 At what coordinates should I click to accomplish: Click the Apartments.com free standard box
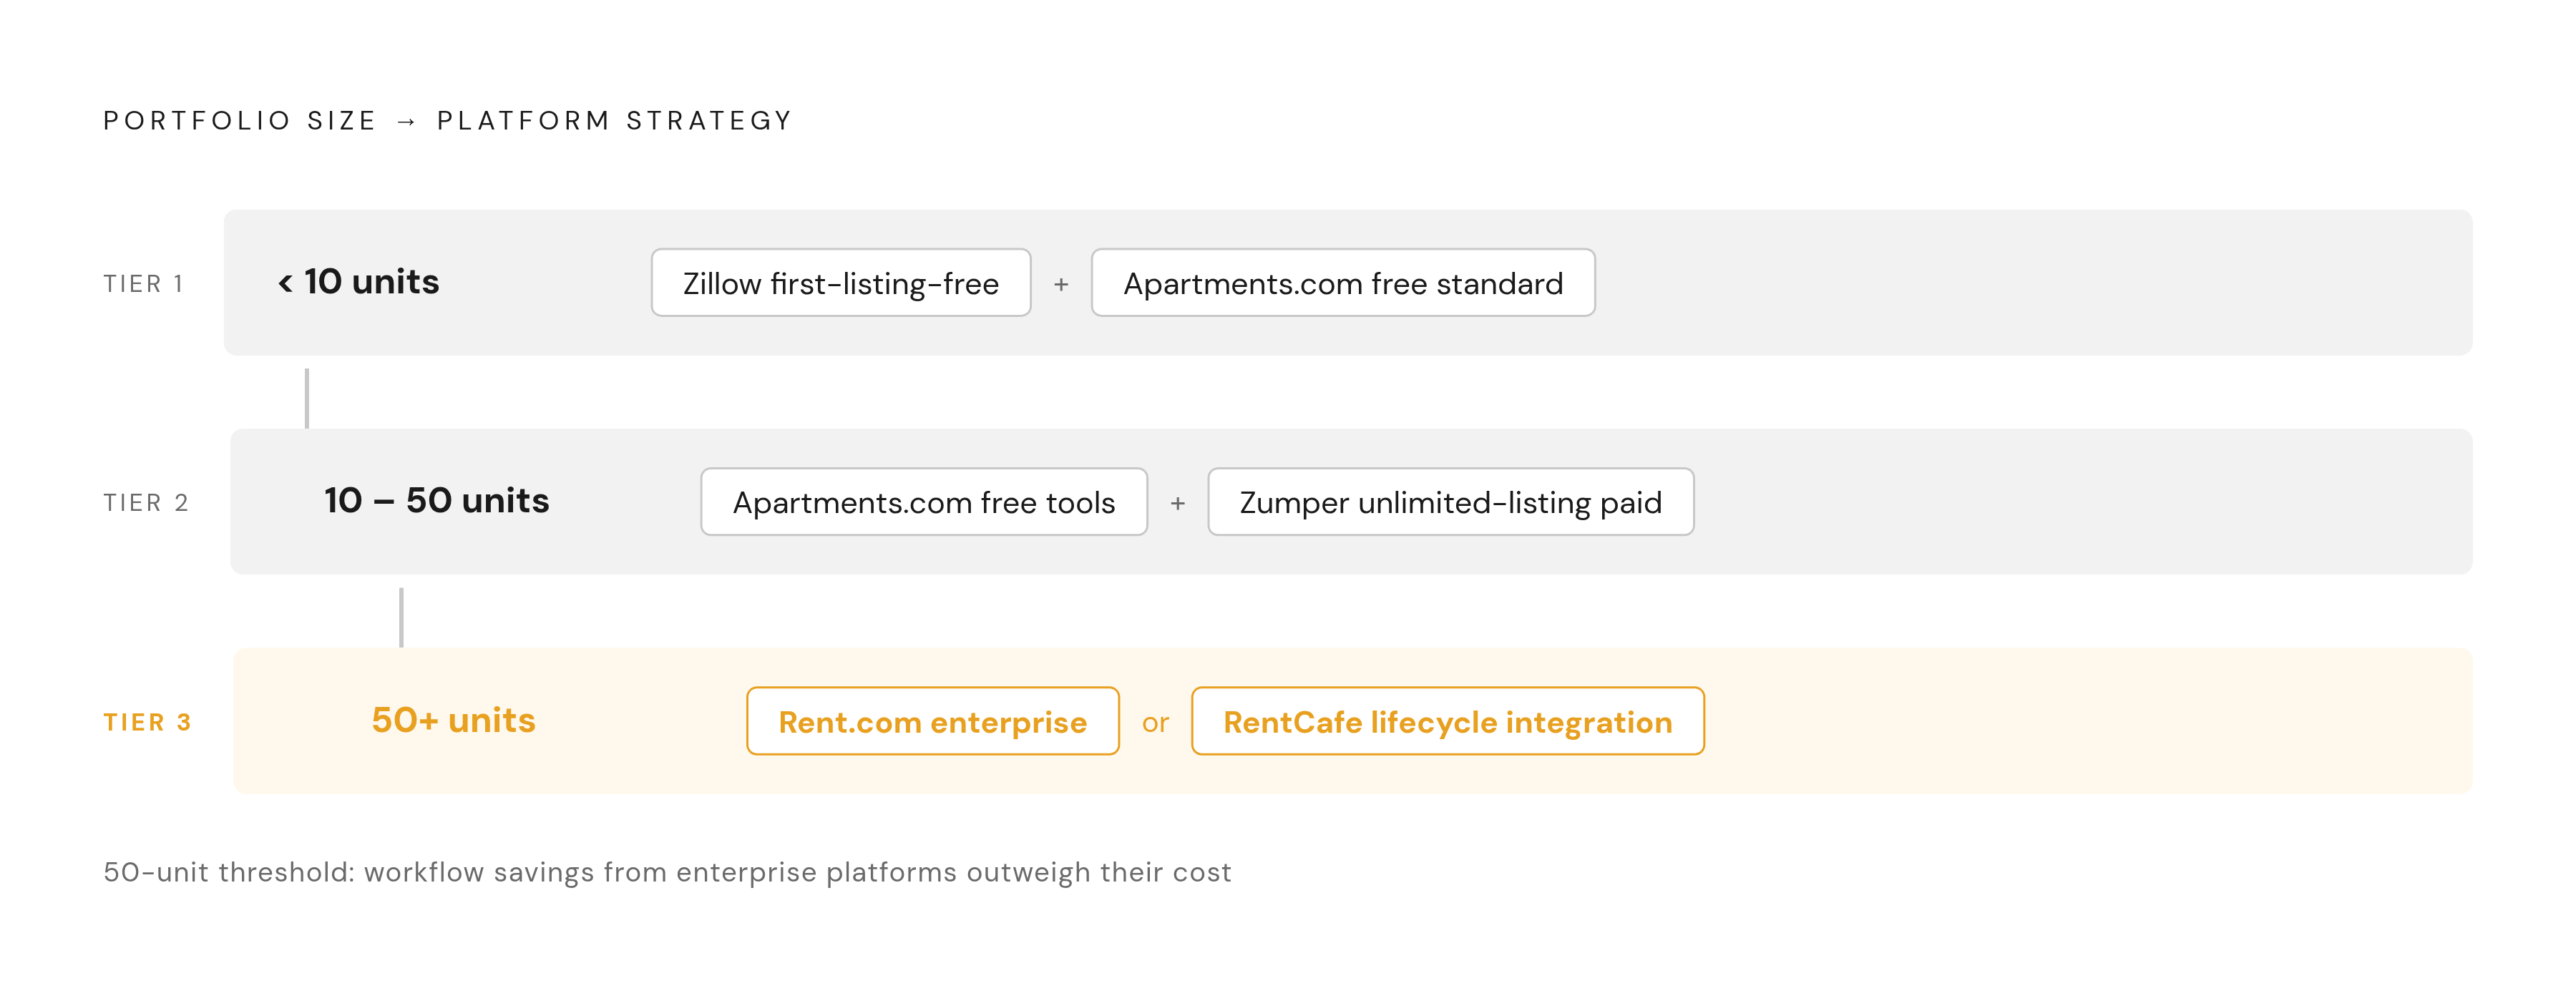tap(1342, 283)
